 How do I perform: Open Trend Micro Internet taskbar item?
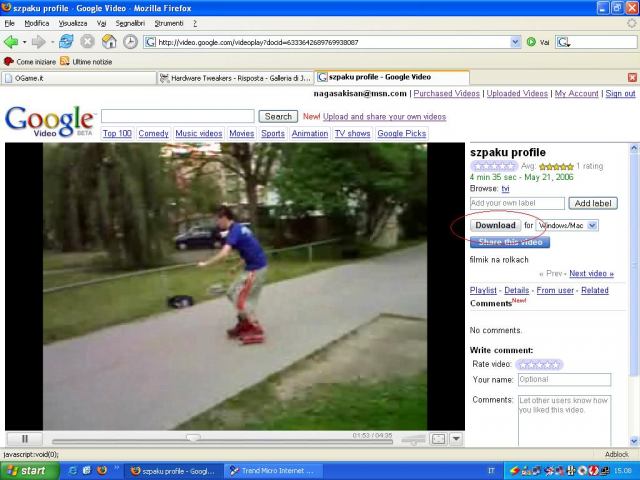click(x=274, y=471)
